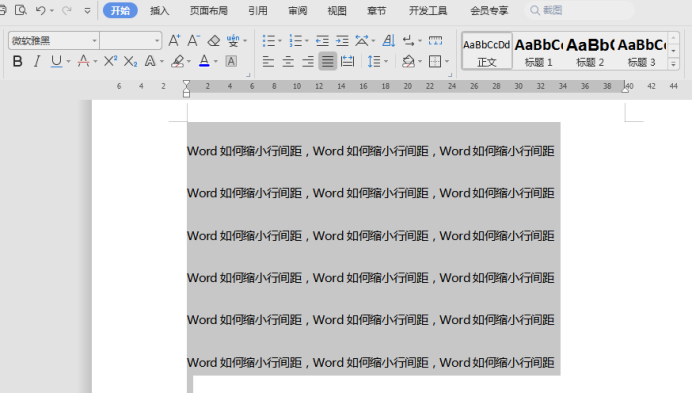
Task: Switch to the 插入 tab
Action: coord(159,10)
